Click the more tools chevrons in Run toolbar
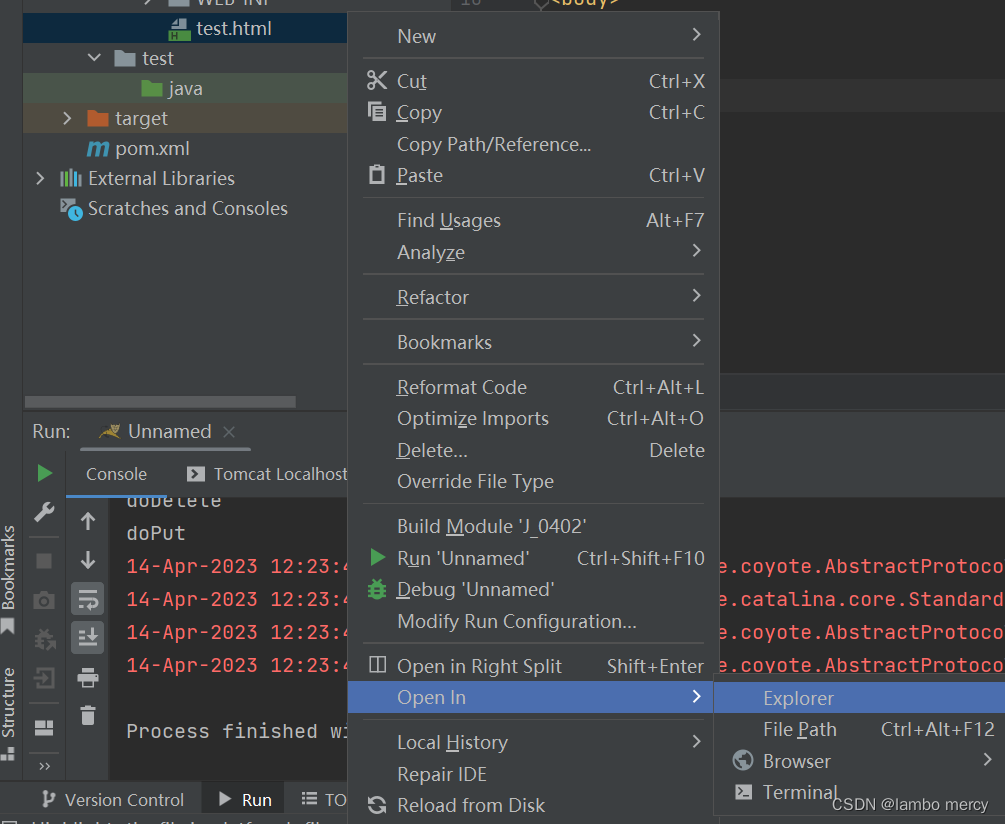This screenshot has width=1005, height=824. click(x=44, y=766)
